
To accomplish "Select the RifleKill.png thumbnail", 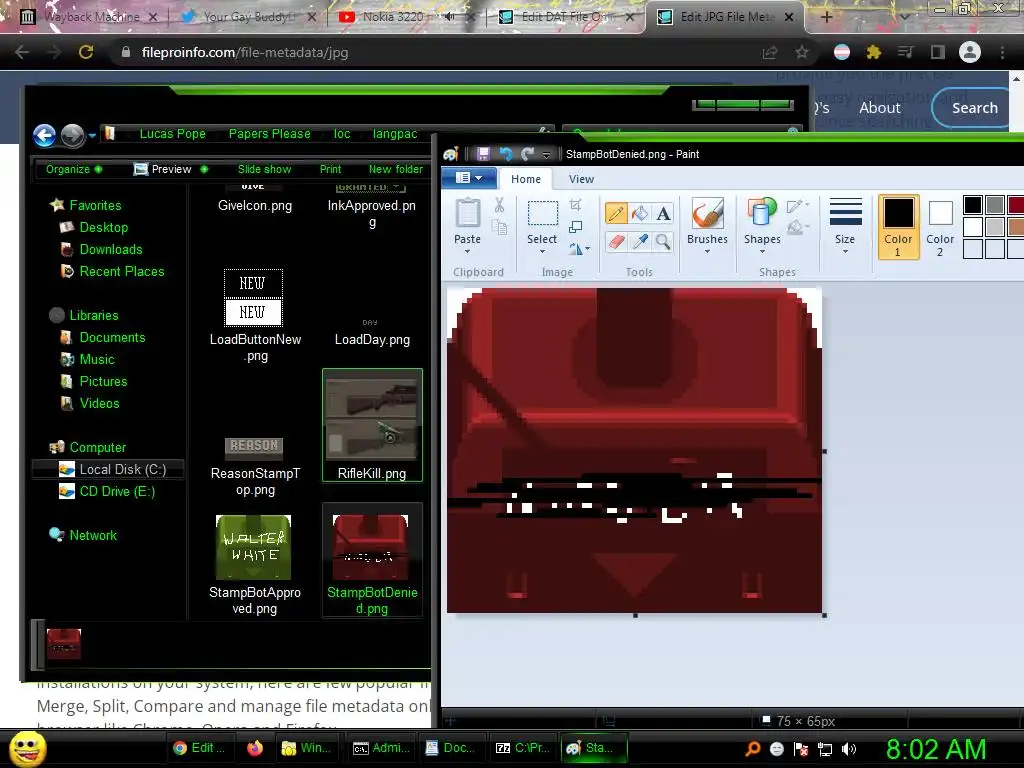I will [372, 425].
